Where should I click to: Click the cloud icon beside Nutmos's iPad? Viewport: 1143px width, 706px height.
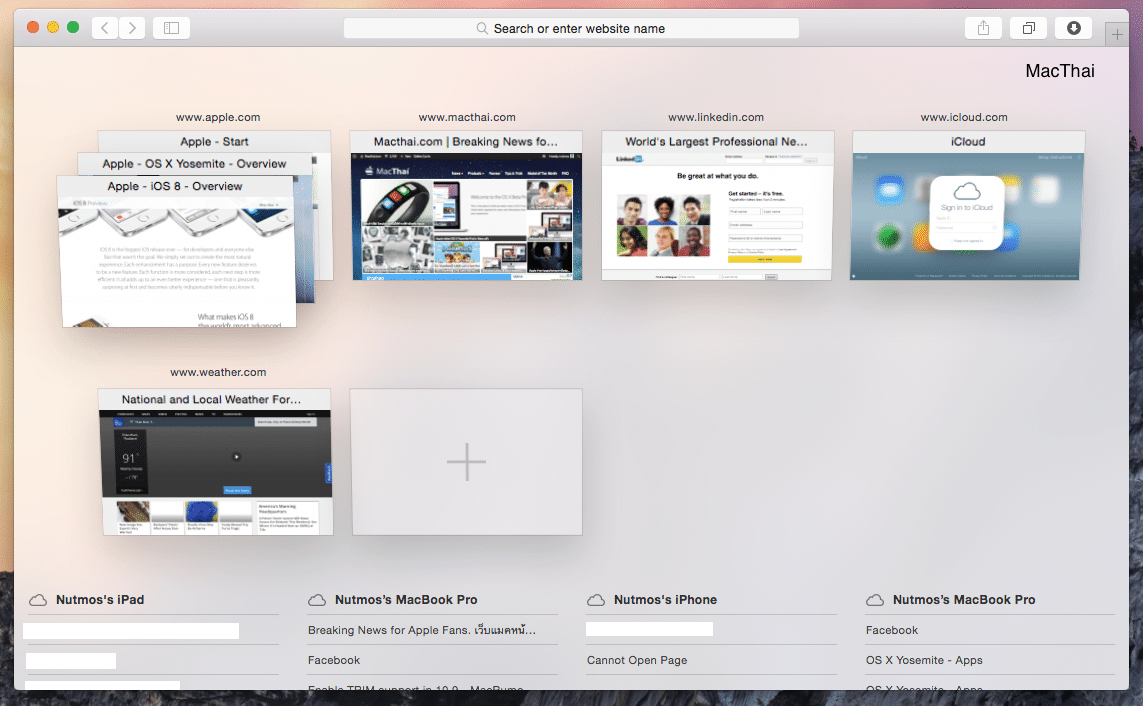38,600
